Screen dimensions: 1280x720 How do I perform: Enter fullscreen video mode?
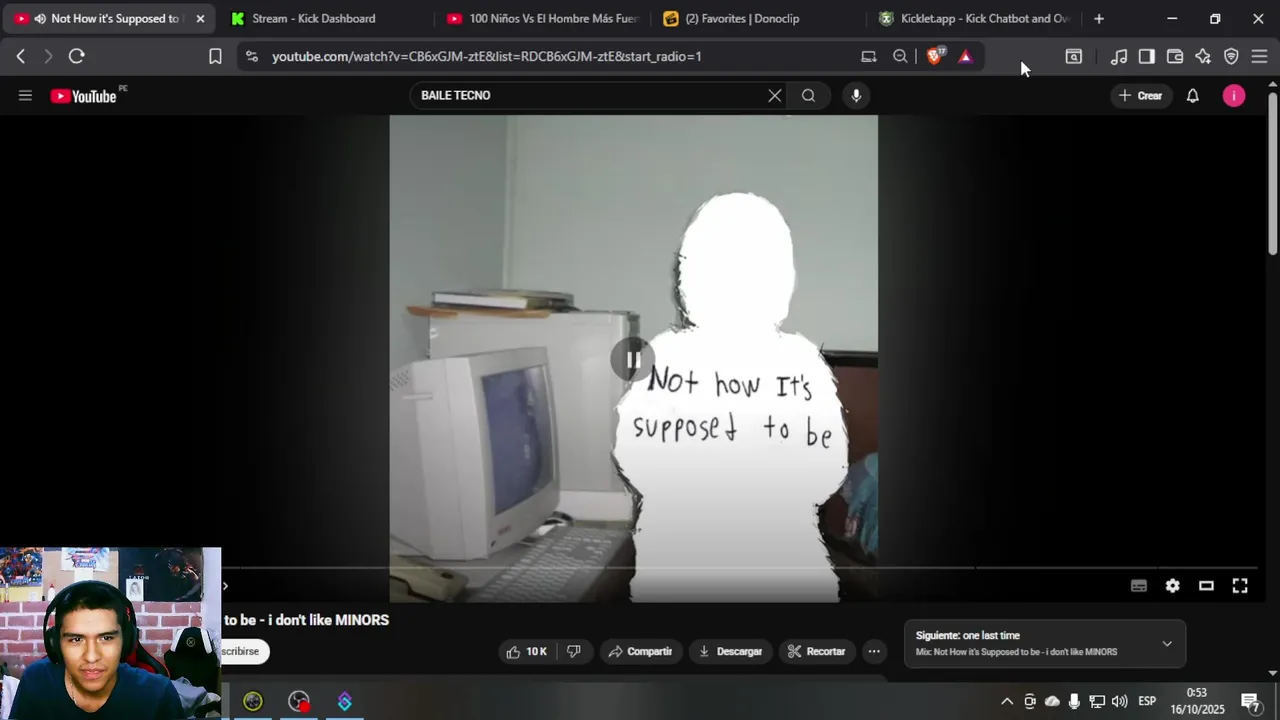click(x=1240, y=586)
